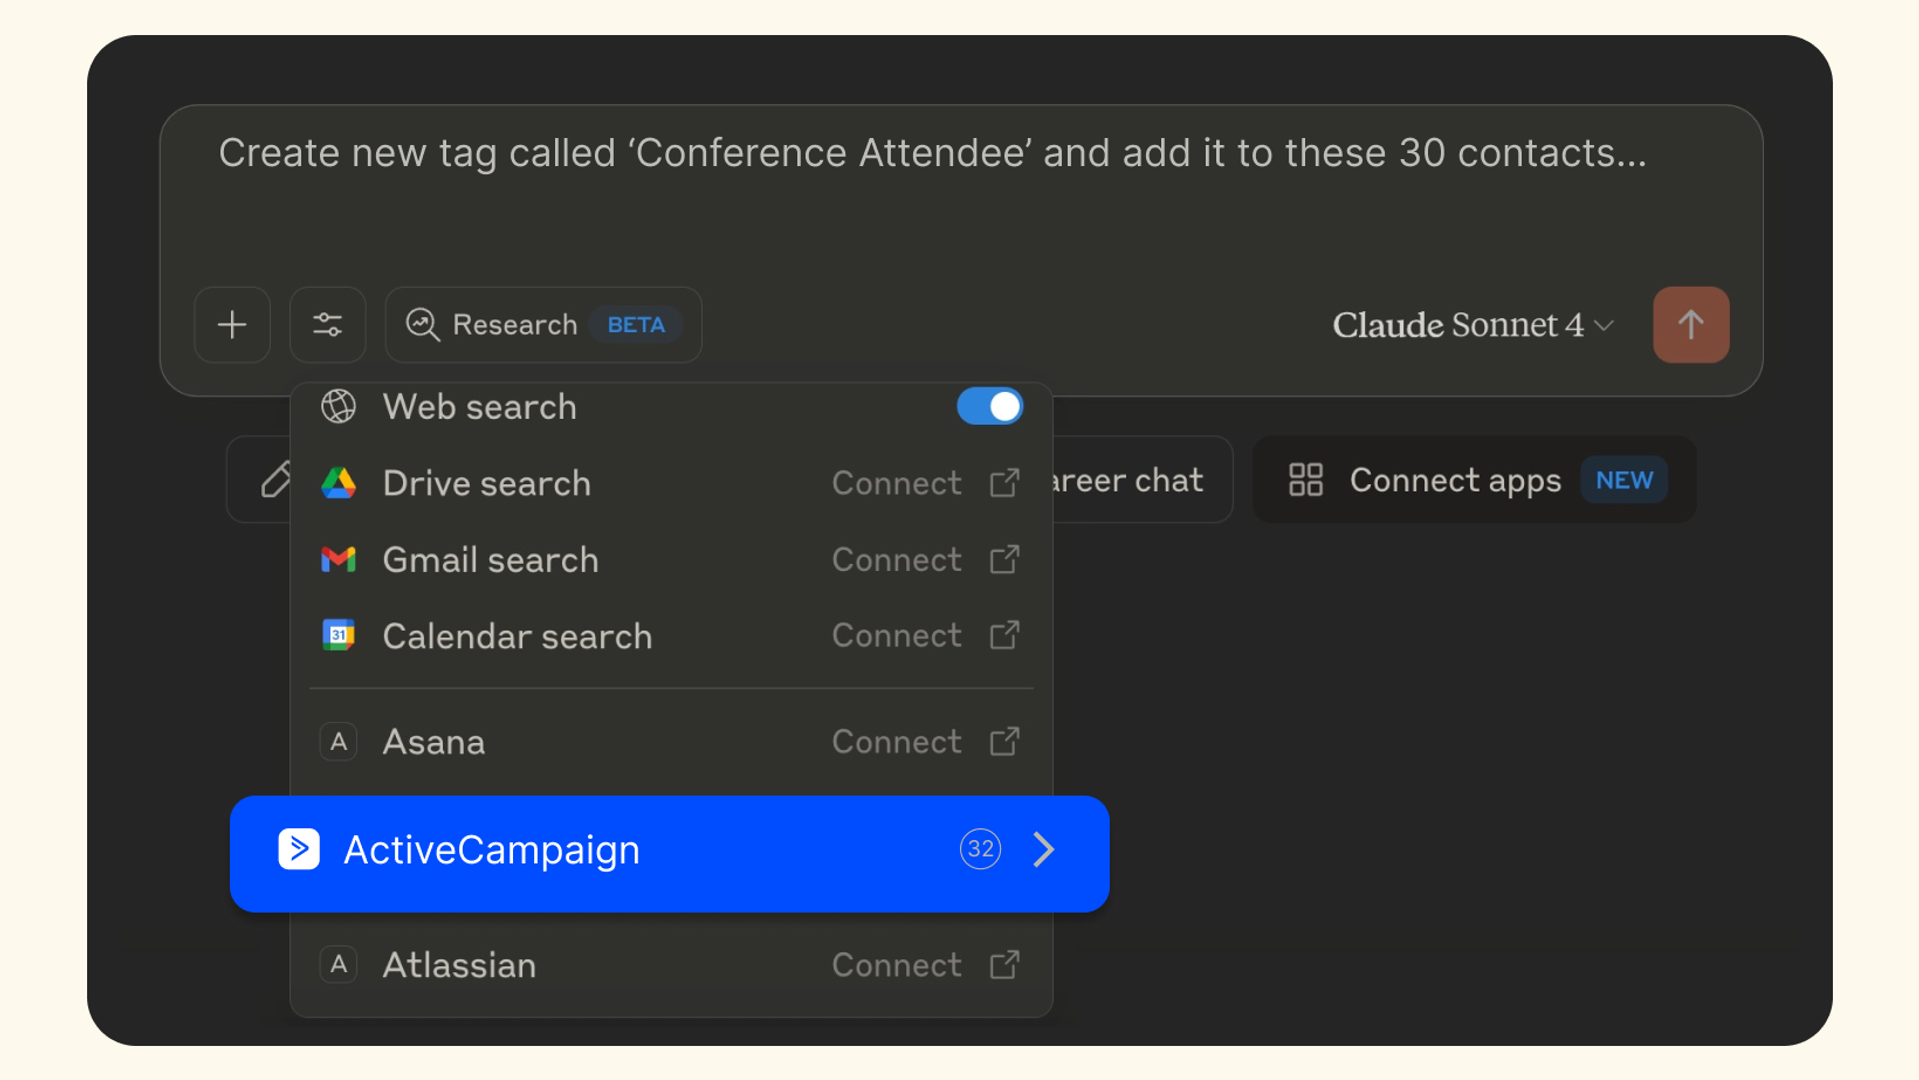
Task: Click the orange send arrow button
Action: (1690, 325)
